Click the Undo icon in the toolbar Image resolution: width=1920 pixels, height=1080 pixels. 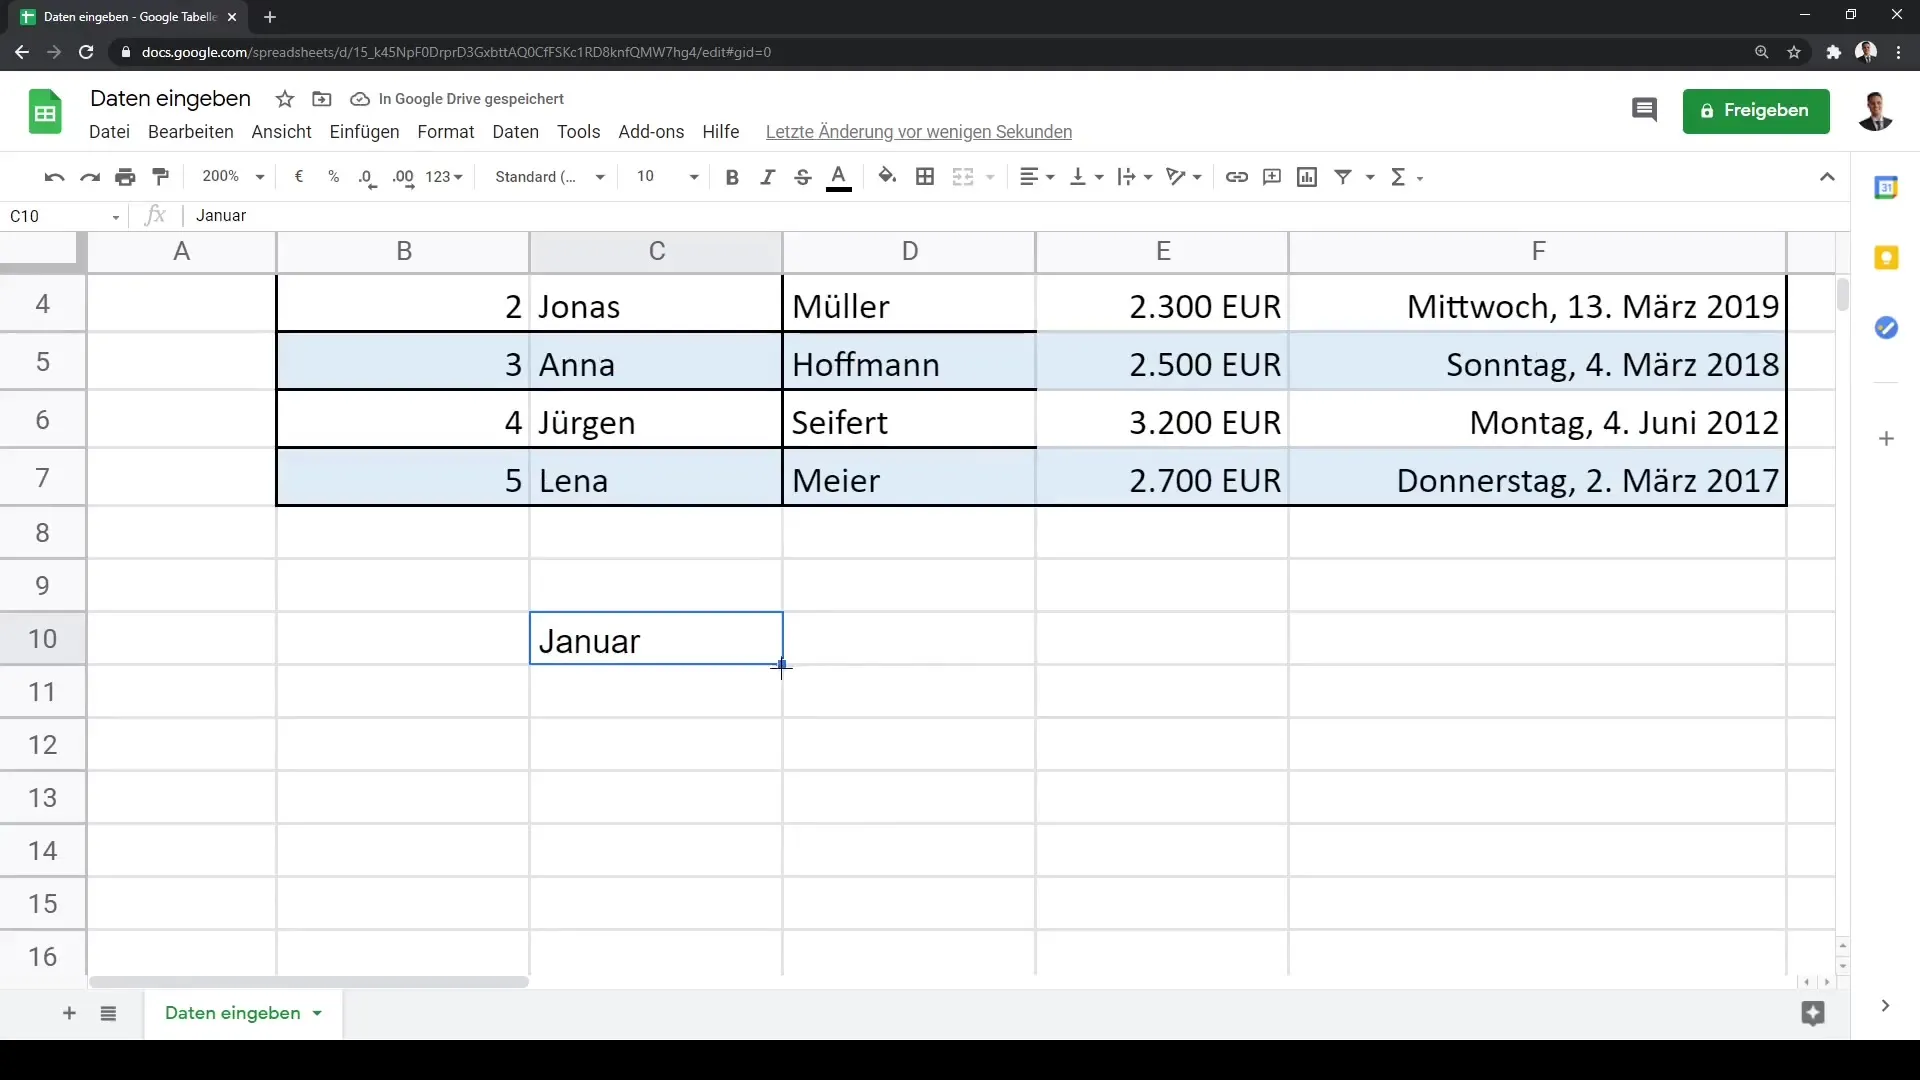point(54,177)
